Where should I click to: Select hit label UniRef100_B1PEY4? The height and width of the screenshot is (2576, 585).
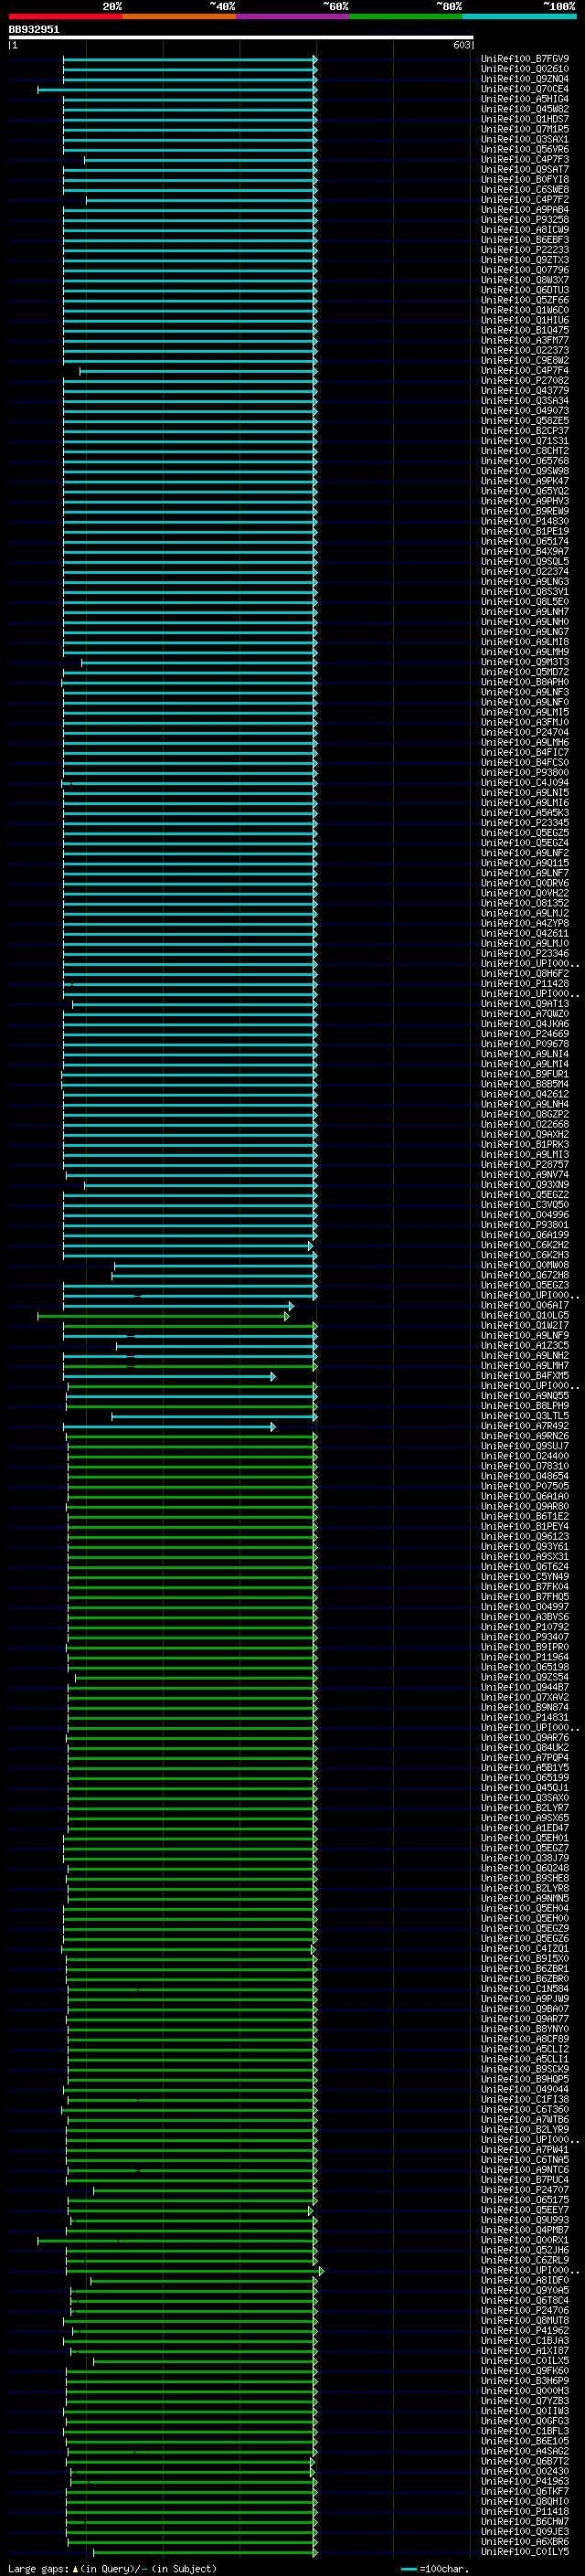(525, 1527)
